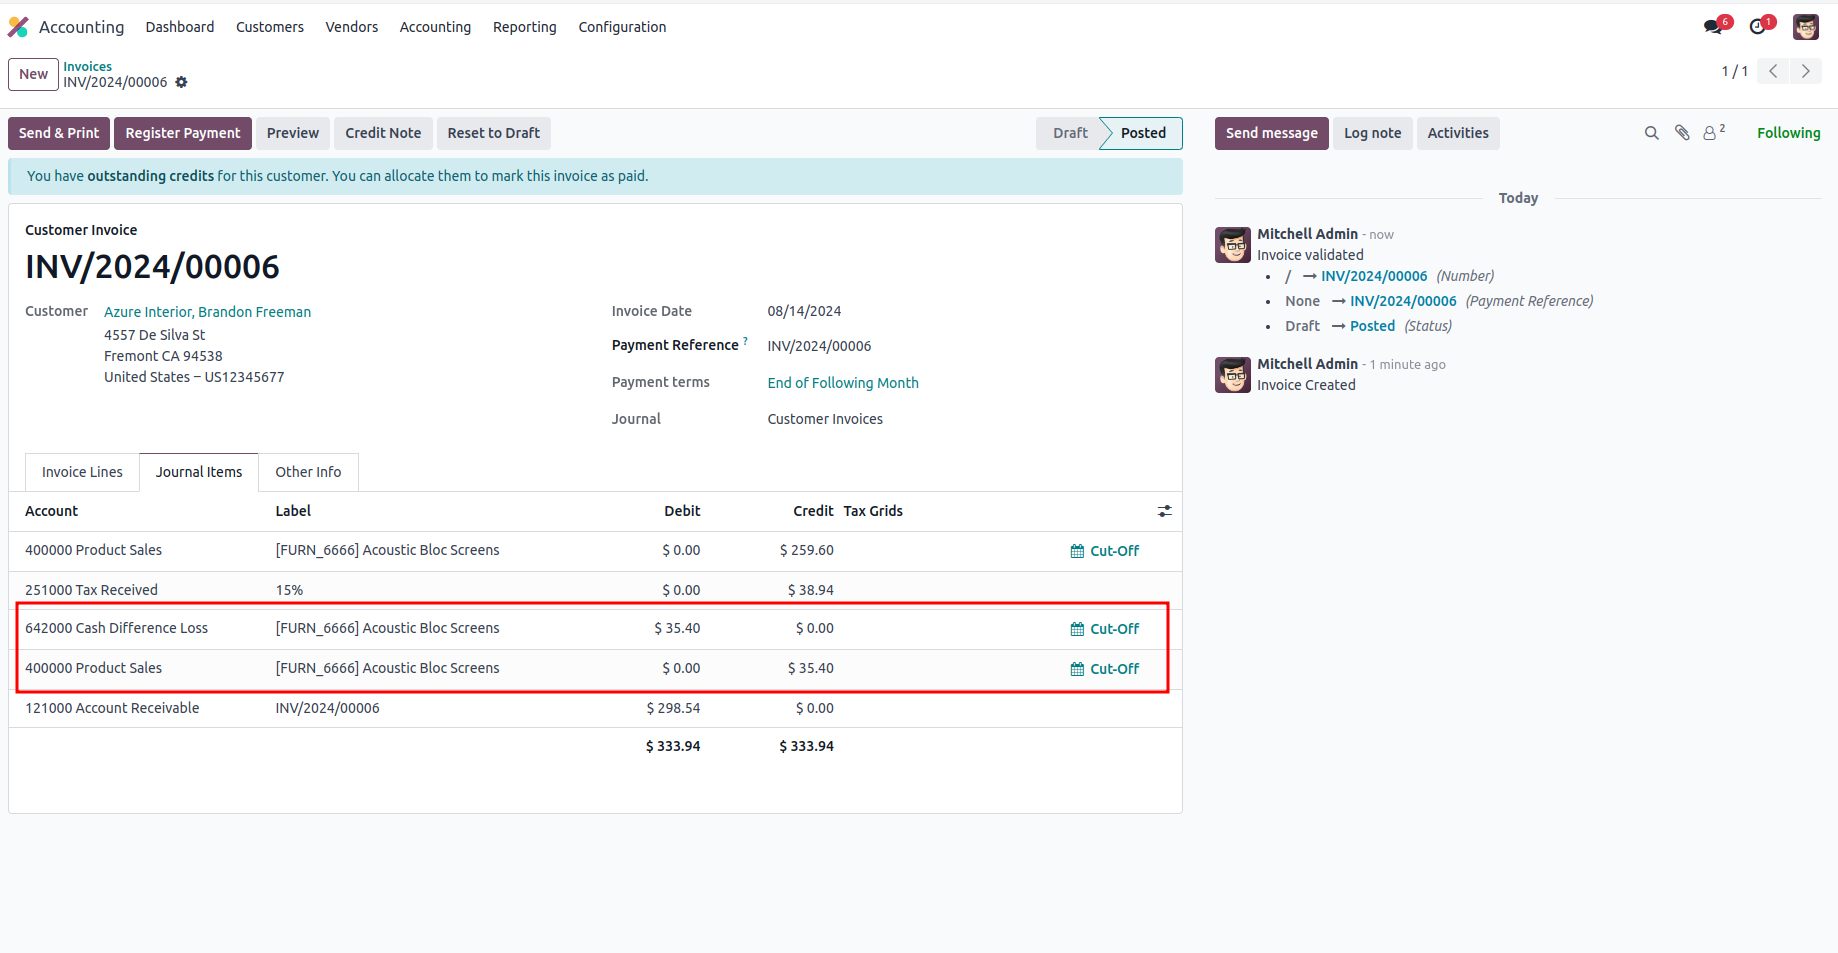Open the conversations message icon

click(1714, 27)
